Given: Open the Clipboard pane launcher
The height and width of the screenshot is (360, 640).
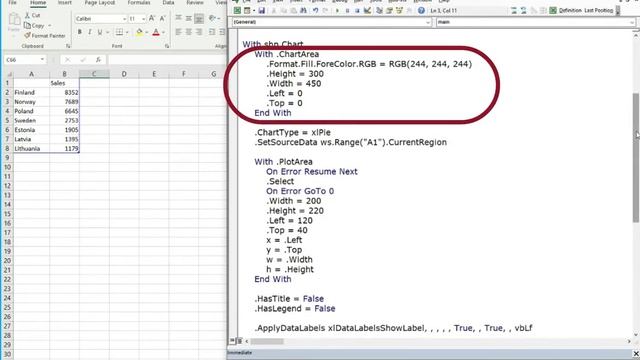Looking at the screenshot, I should (x=68, y=46).
